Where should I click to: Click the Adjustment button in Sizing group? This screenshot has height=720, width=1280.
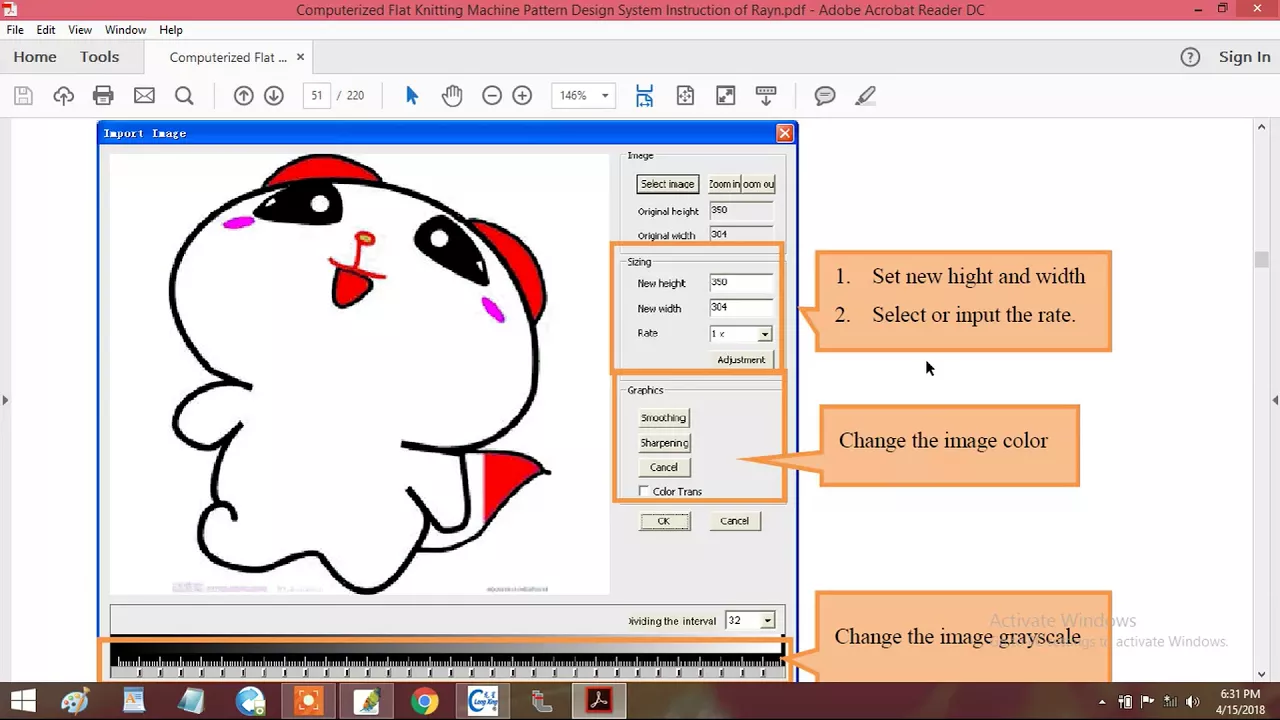741,360
